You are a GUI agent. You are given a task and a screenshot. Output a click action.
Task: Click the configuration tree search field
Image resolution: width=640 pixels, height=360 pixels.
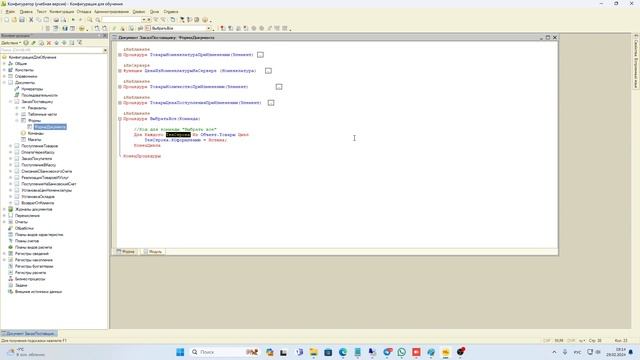51,50
